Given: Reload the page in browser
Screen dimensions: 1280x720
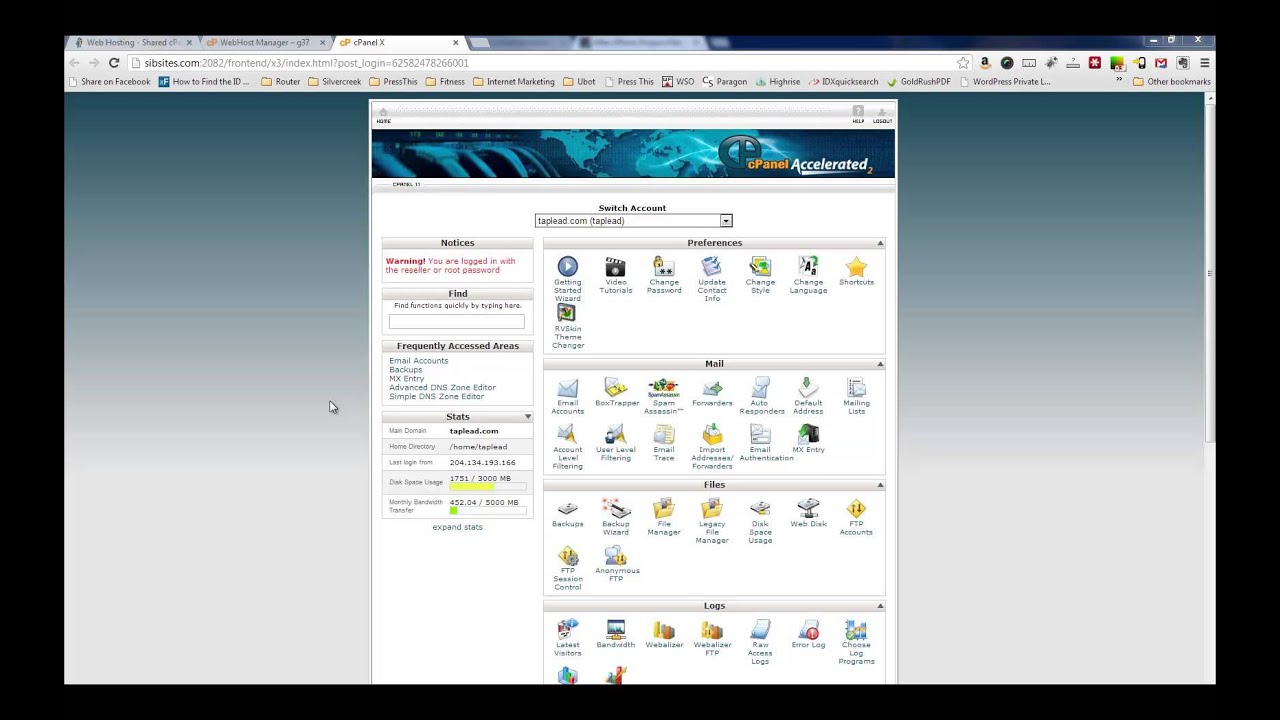Looking at the screenshot, I should pyautogui.click(x=114, y=63).
